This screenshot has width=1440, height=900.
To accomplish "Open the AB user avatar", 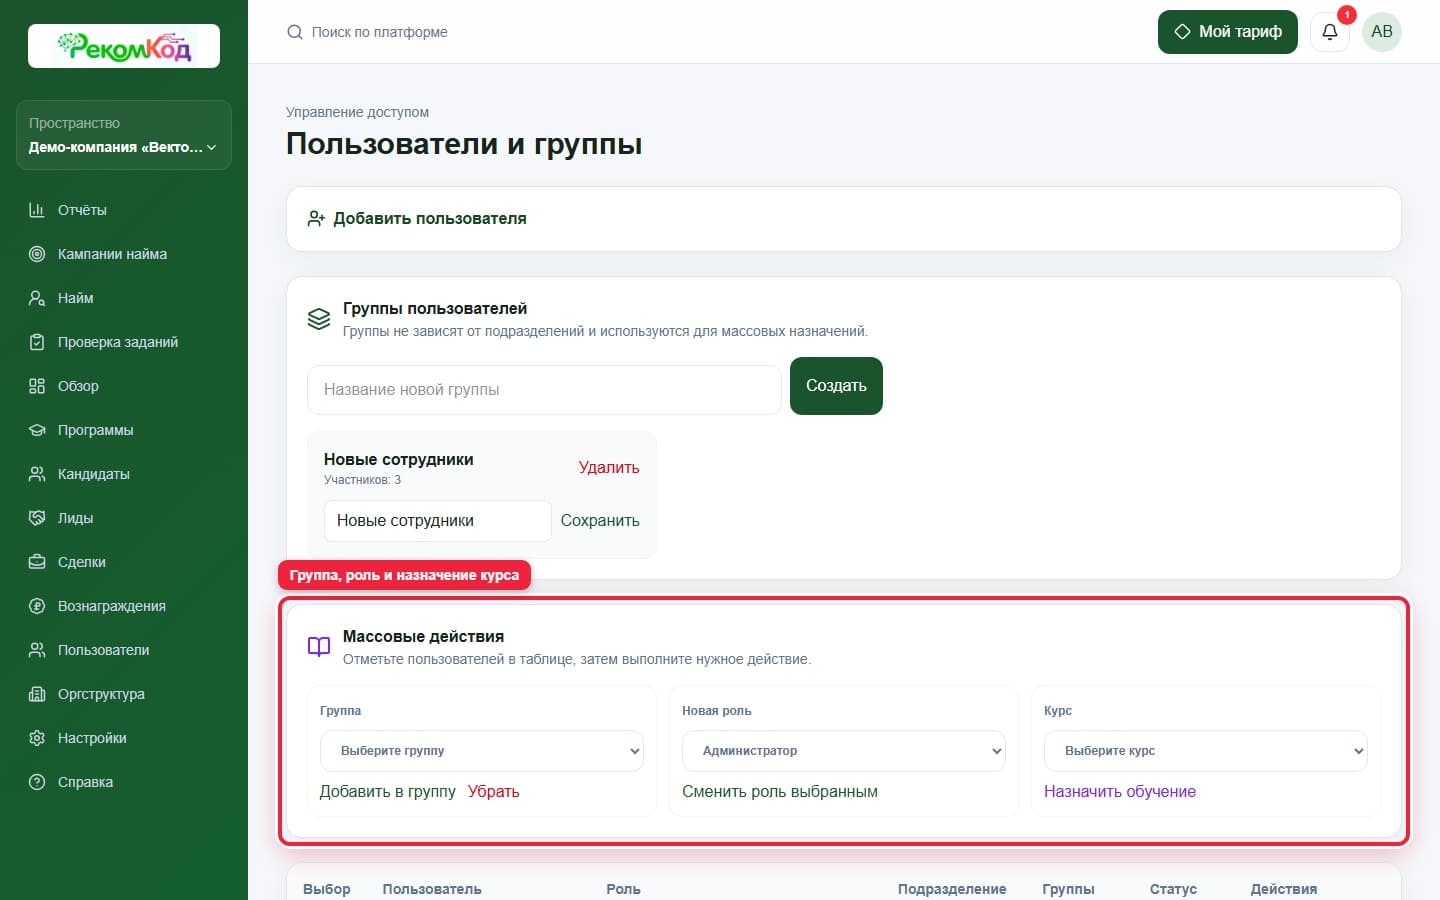I will point(1382,32).
